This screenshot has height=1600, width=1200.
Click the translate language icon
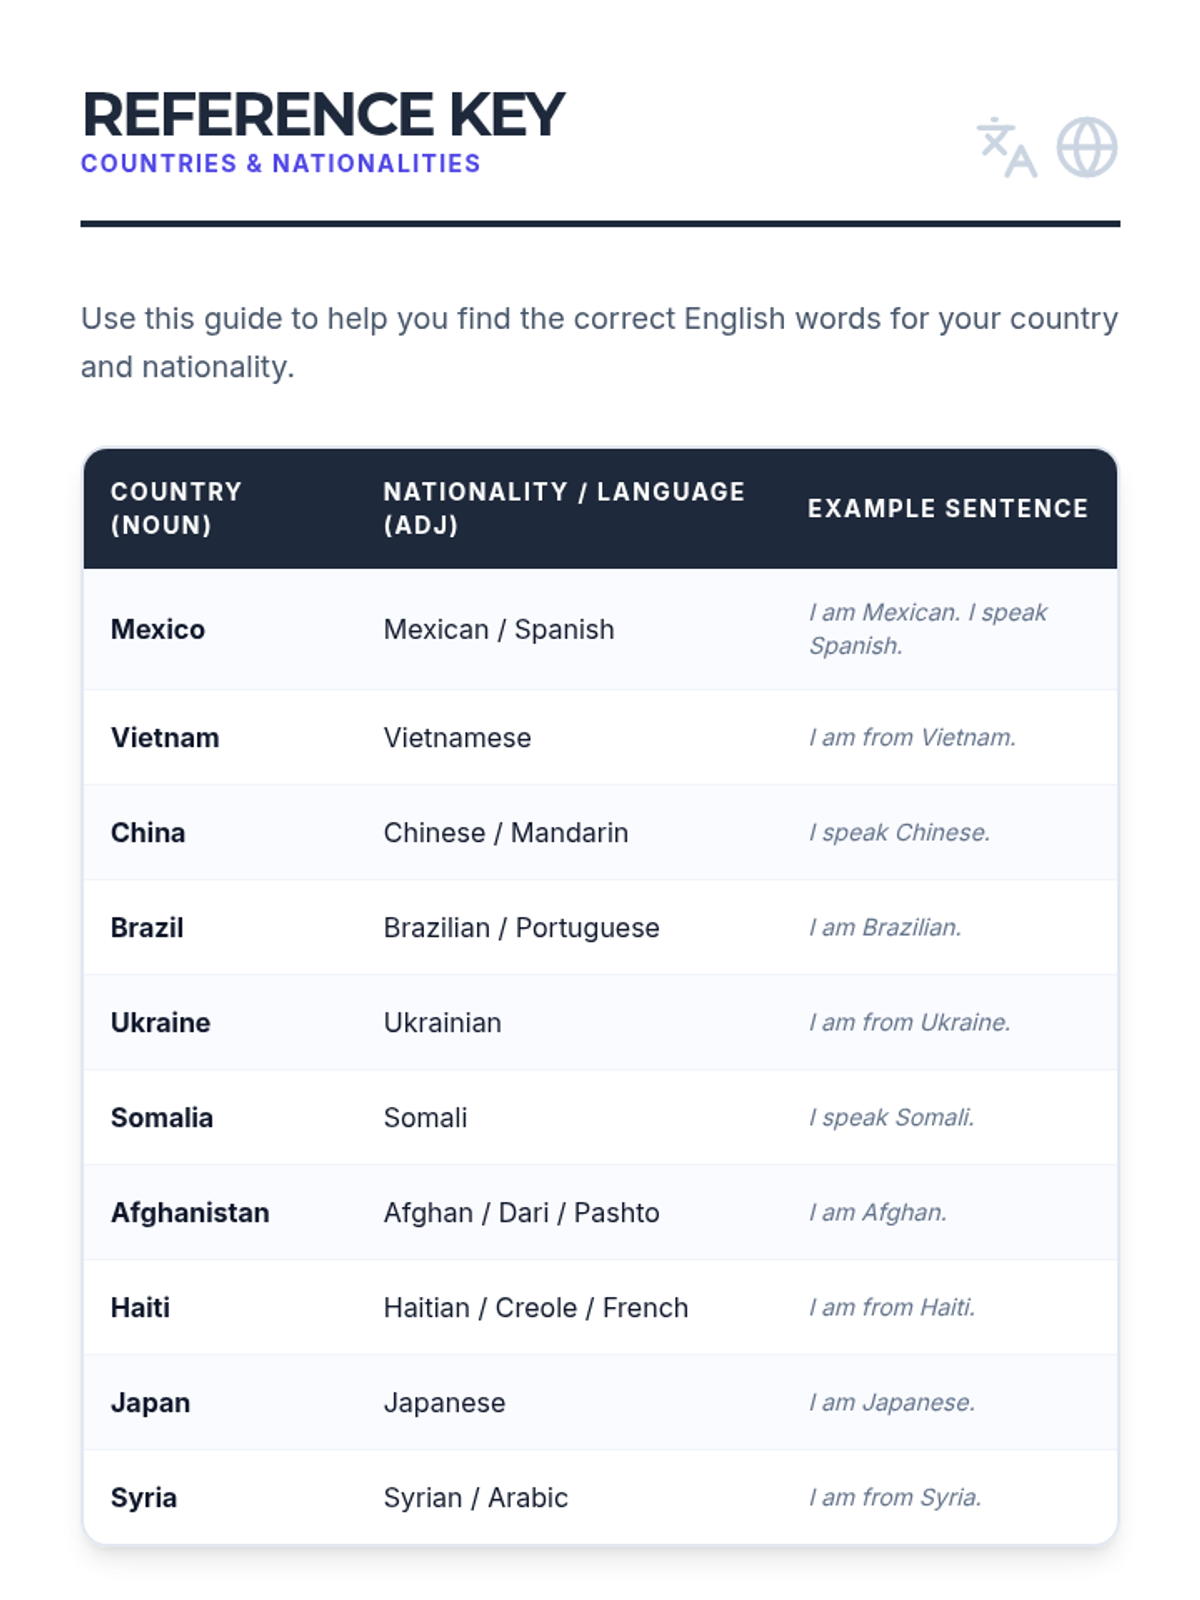pos(1006,147)
